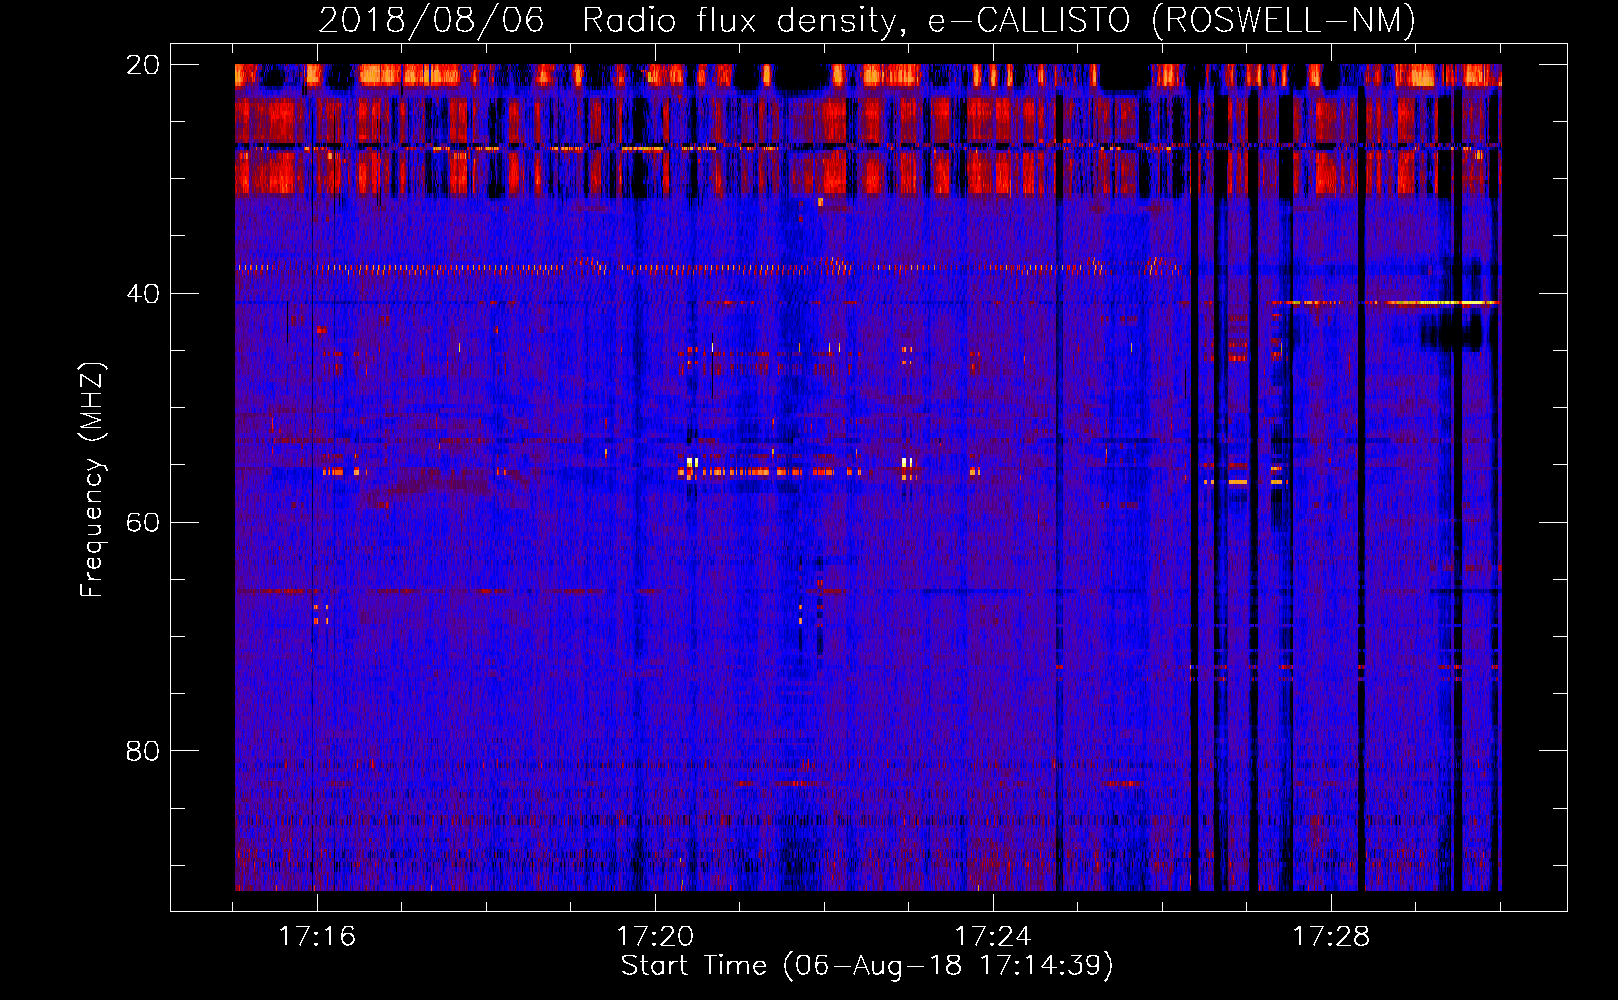Click the time tick label "17:28"
Screen dimensions: 1618x1000
click(1331, 937)
